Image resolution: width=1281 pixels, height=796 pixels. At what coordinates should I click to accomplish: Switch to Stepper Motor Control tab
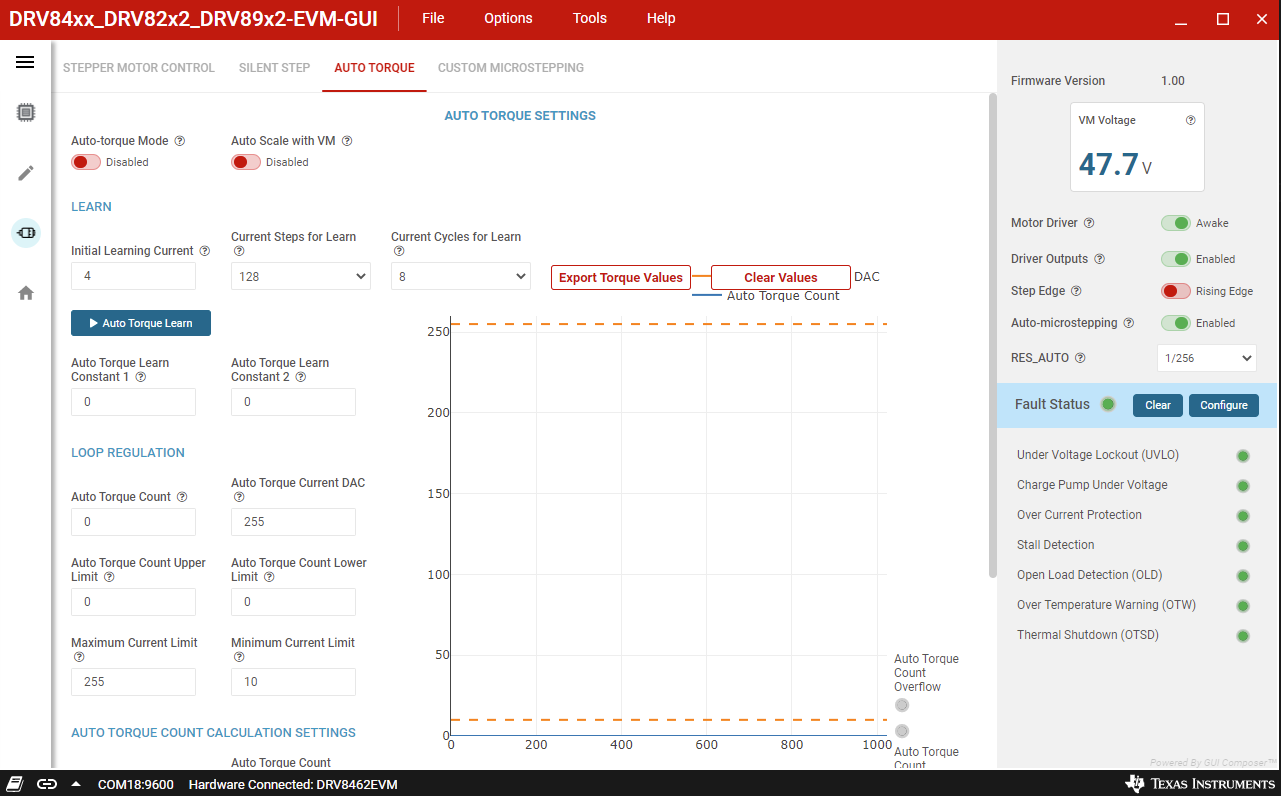tap(139, 68)
